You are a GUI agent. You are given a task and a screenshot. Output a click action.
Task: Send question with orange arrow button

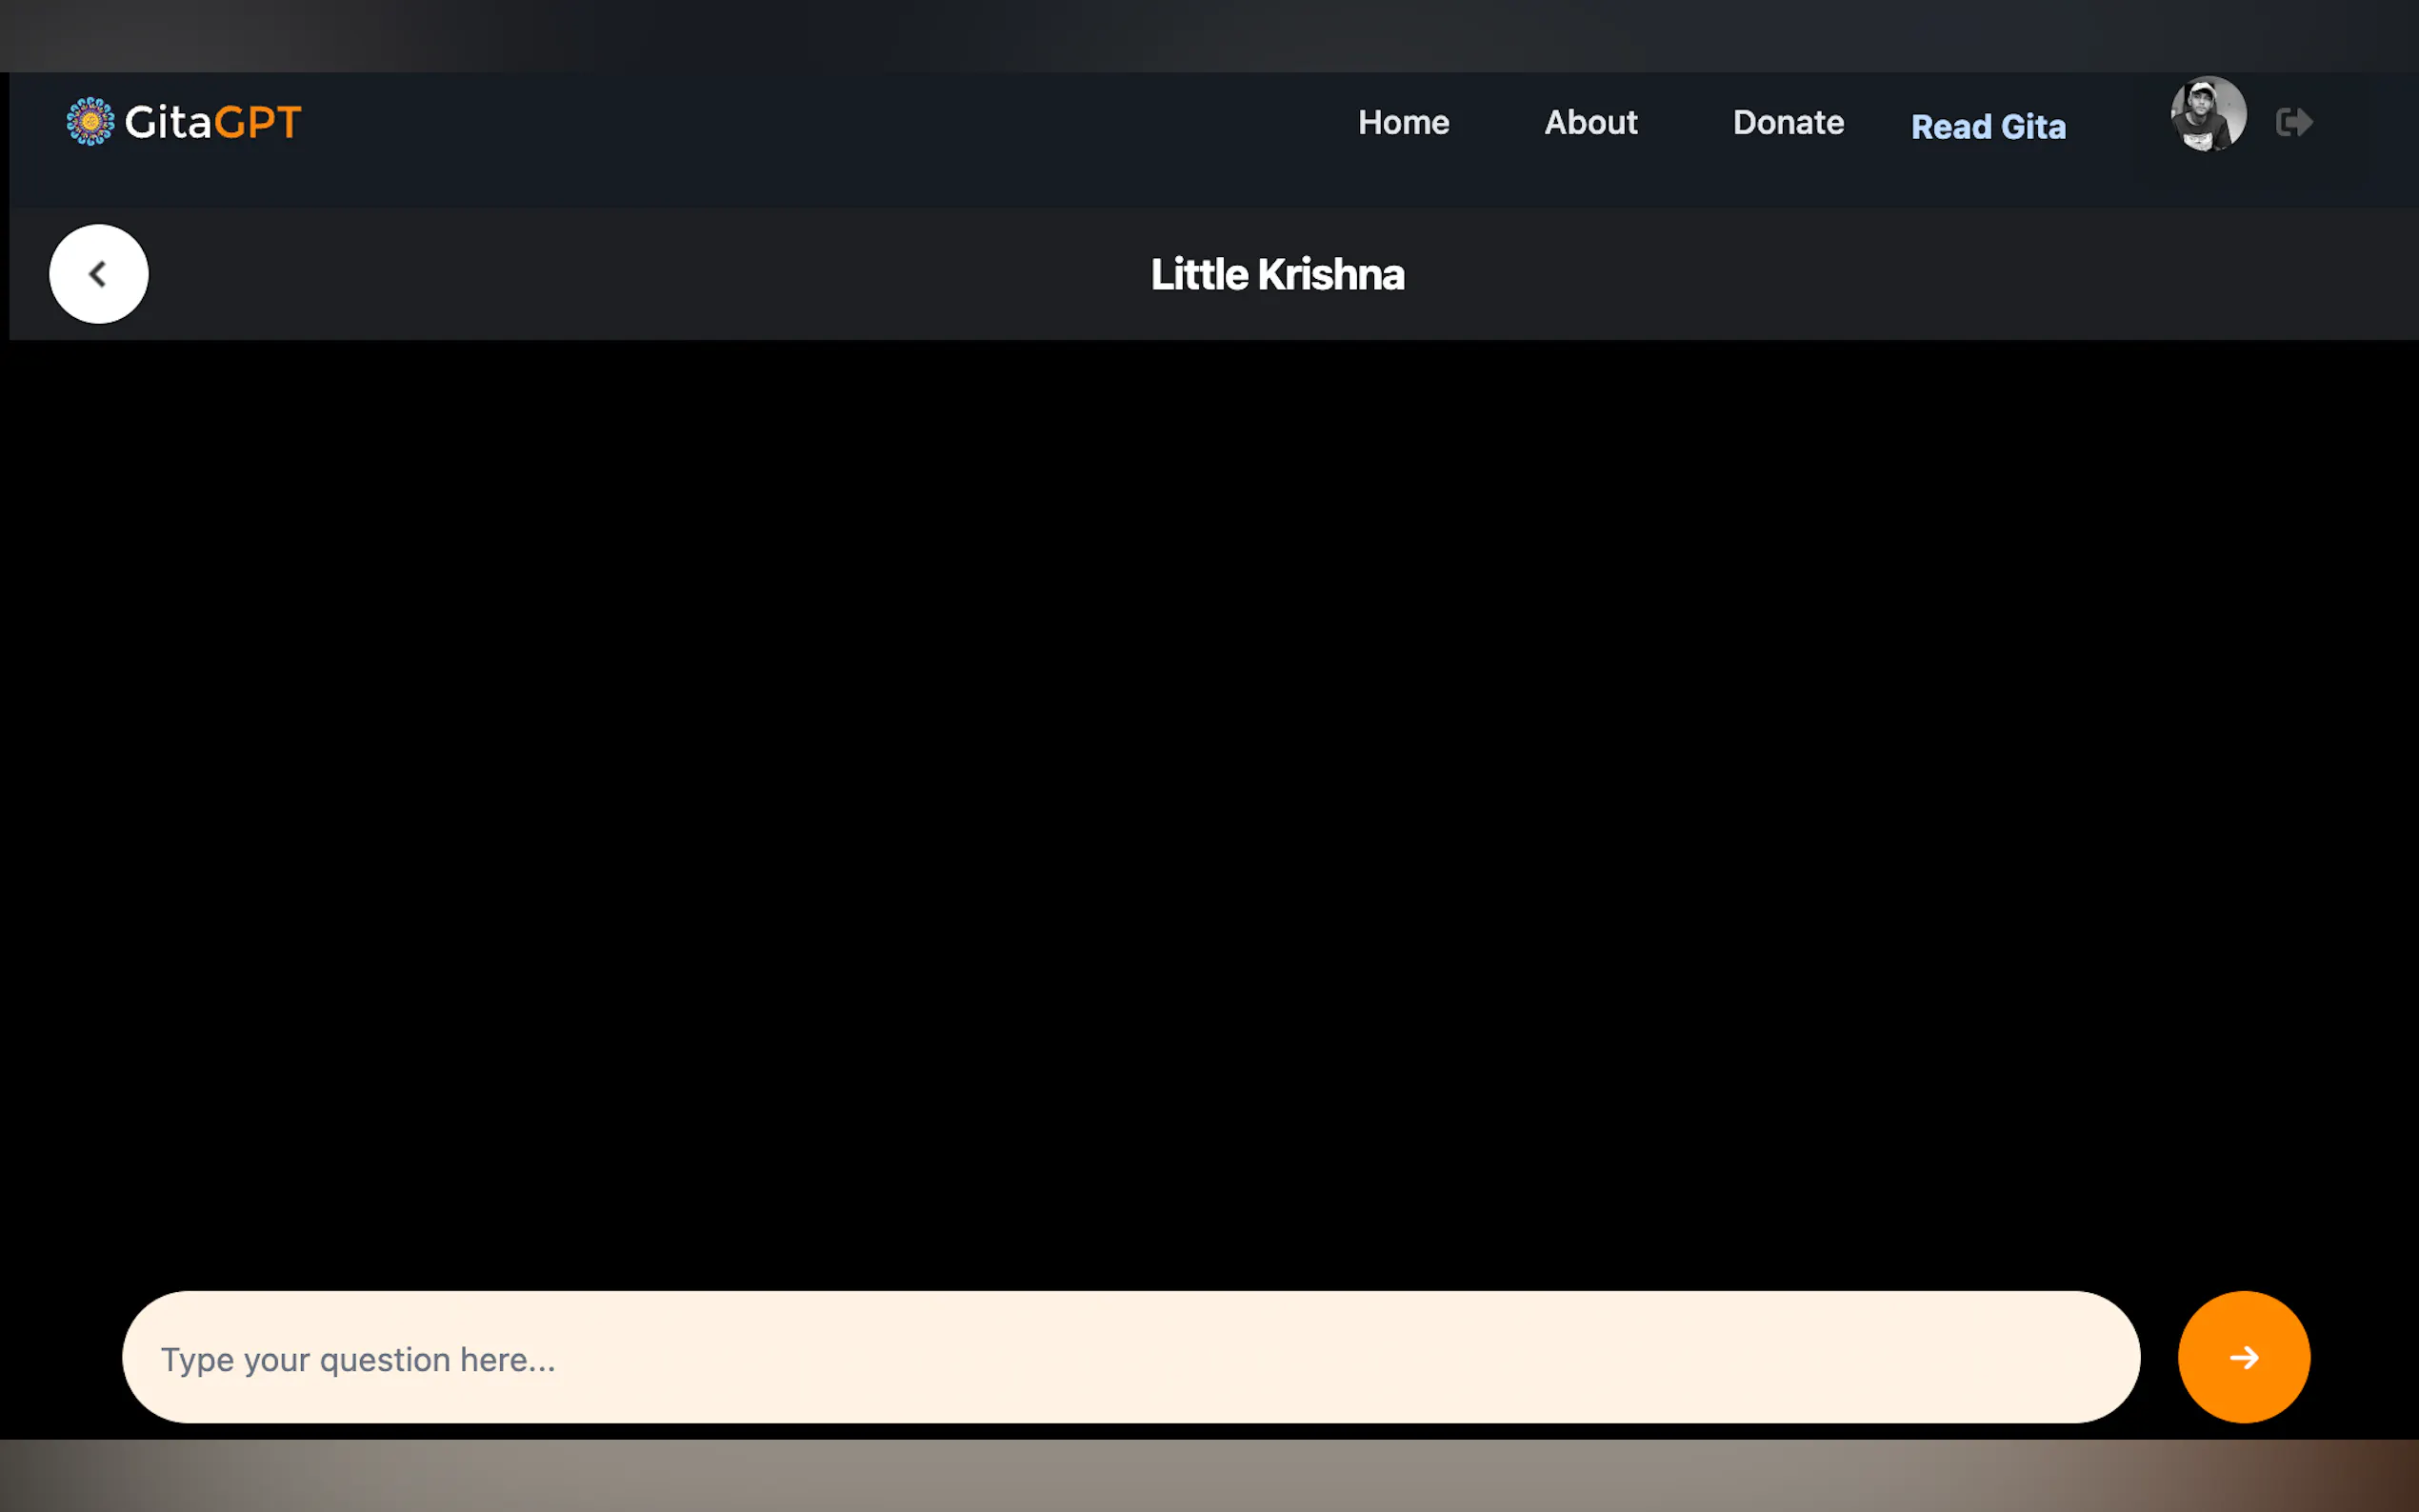2243,1357
